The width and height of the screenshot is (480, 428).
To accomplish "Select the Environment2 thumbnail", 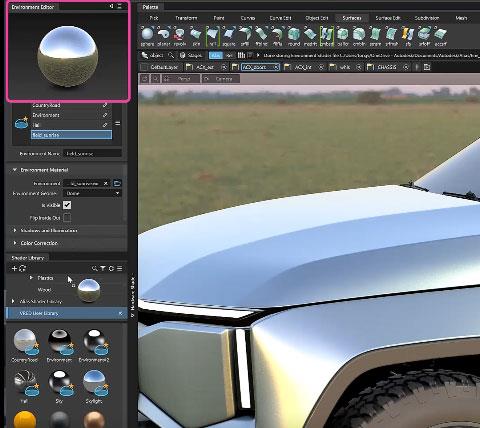I will click(95, 342).
